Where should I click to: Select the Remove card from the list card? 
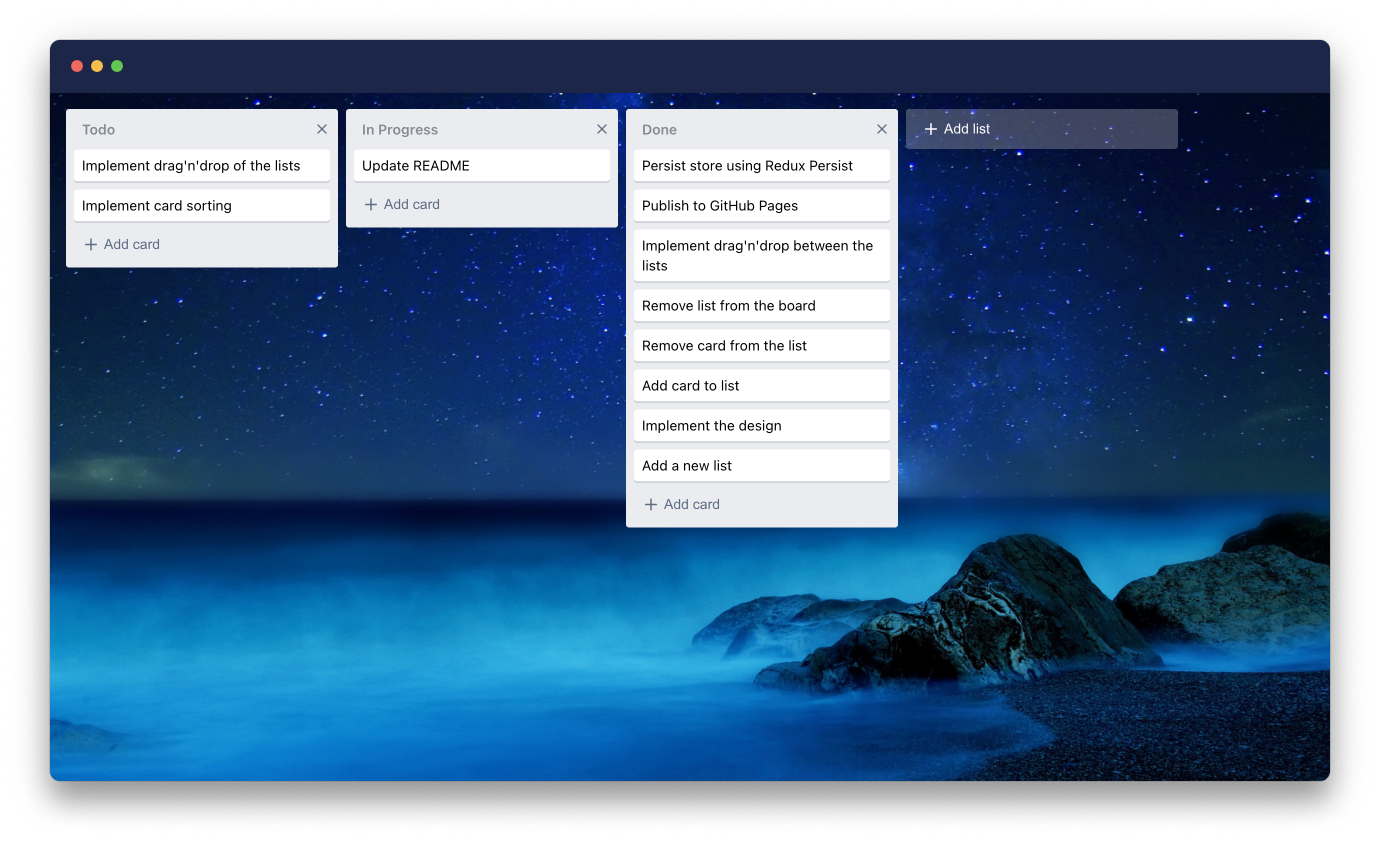pos(761,345)
